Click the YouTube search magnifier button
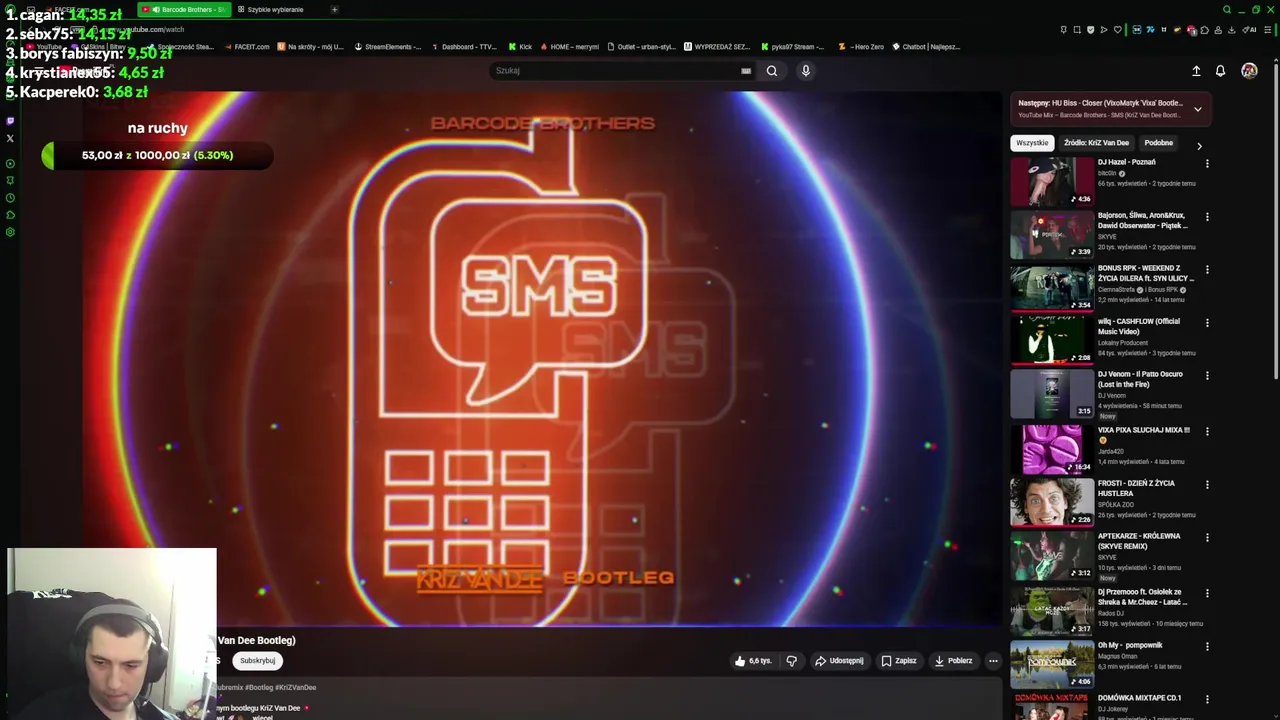The width and height of the screenshot is (1280, 720). [x=772, y=70]
